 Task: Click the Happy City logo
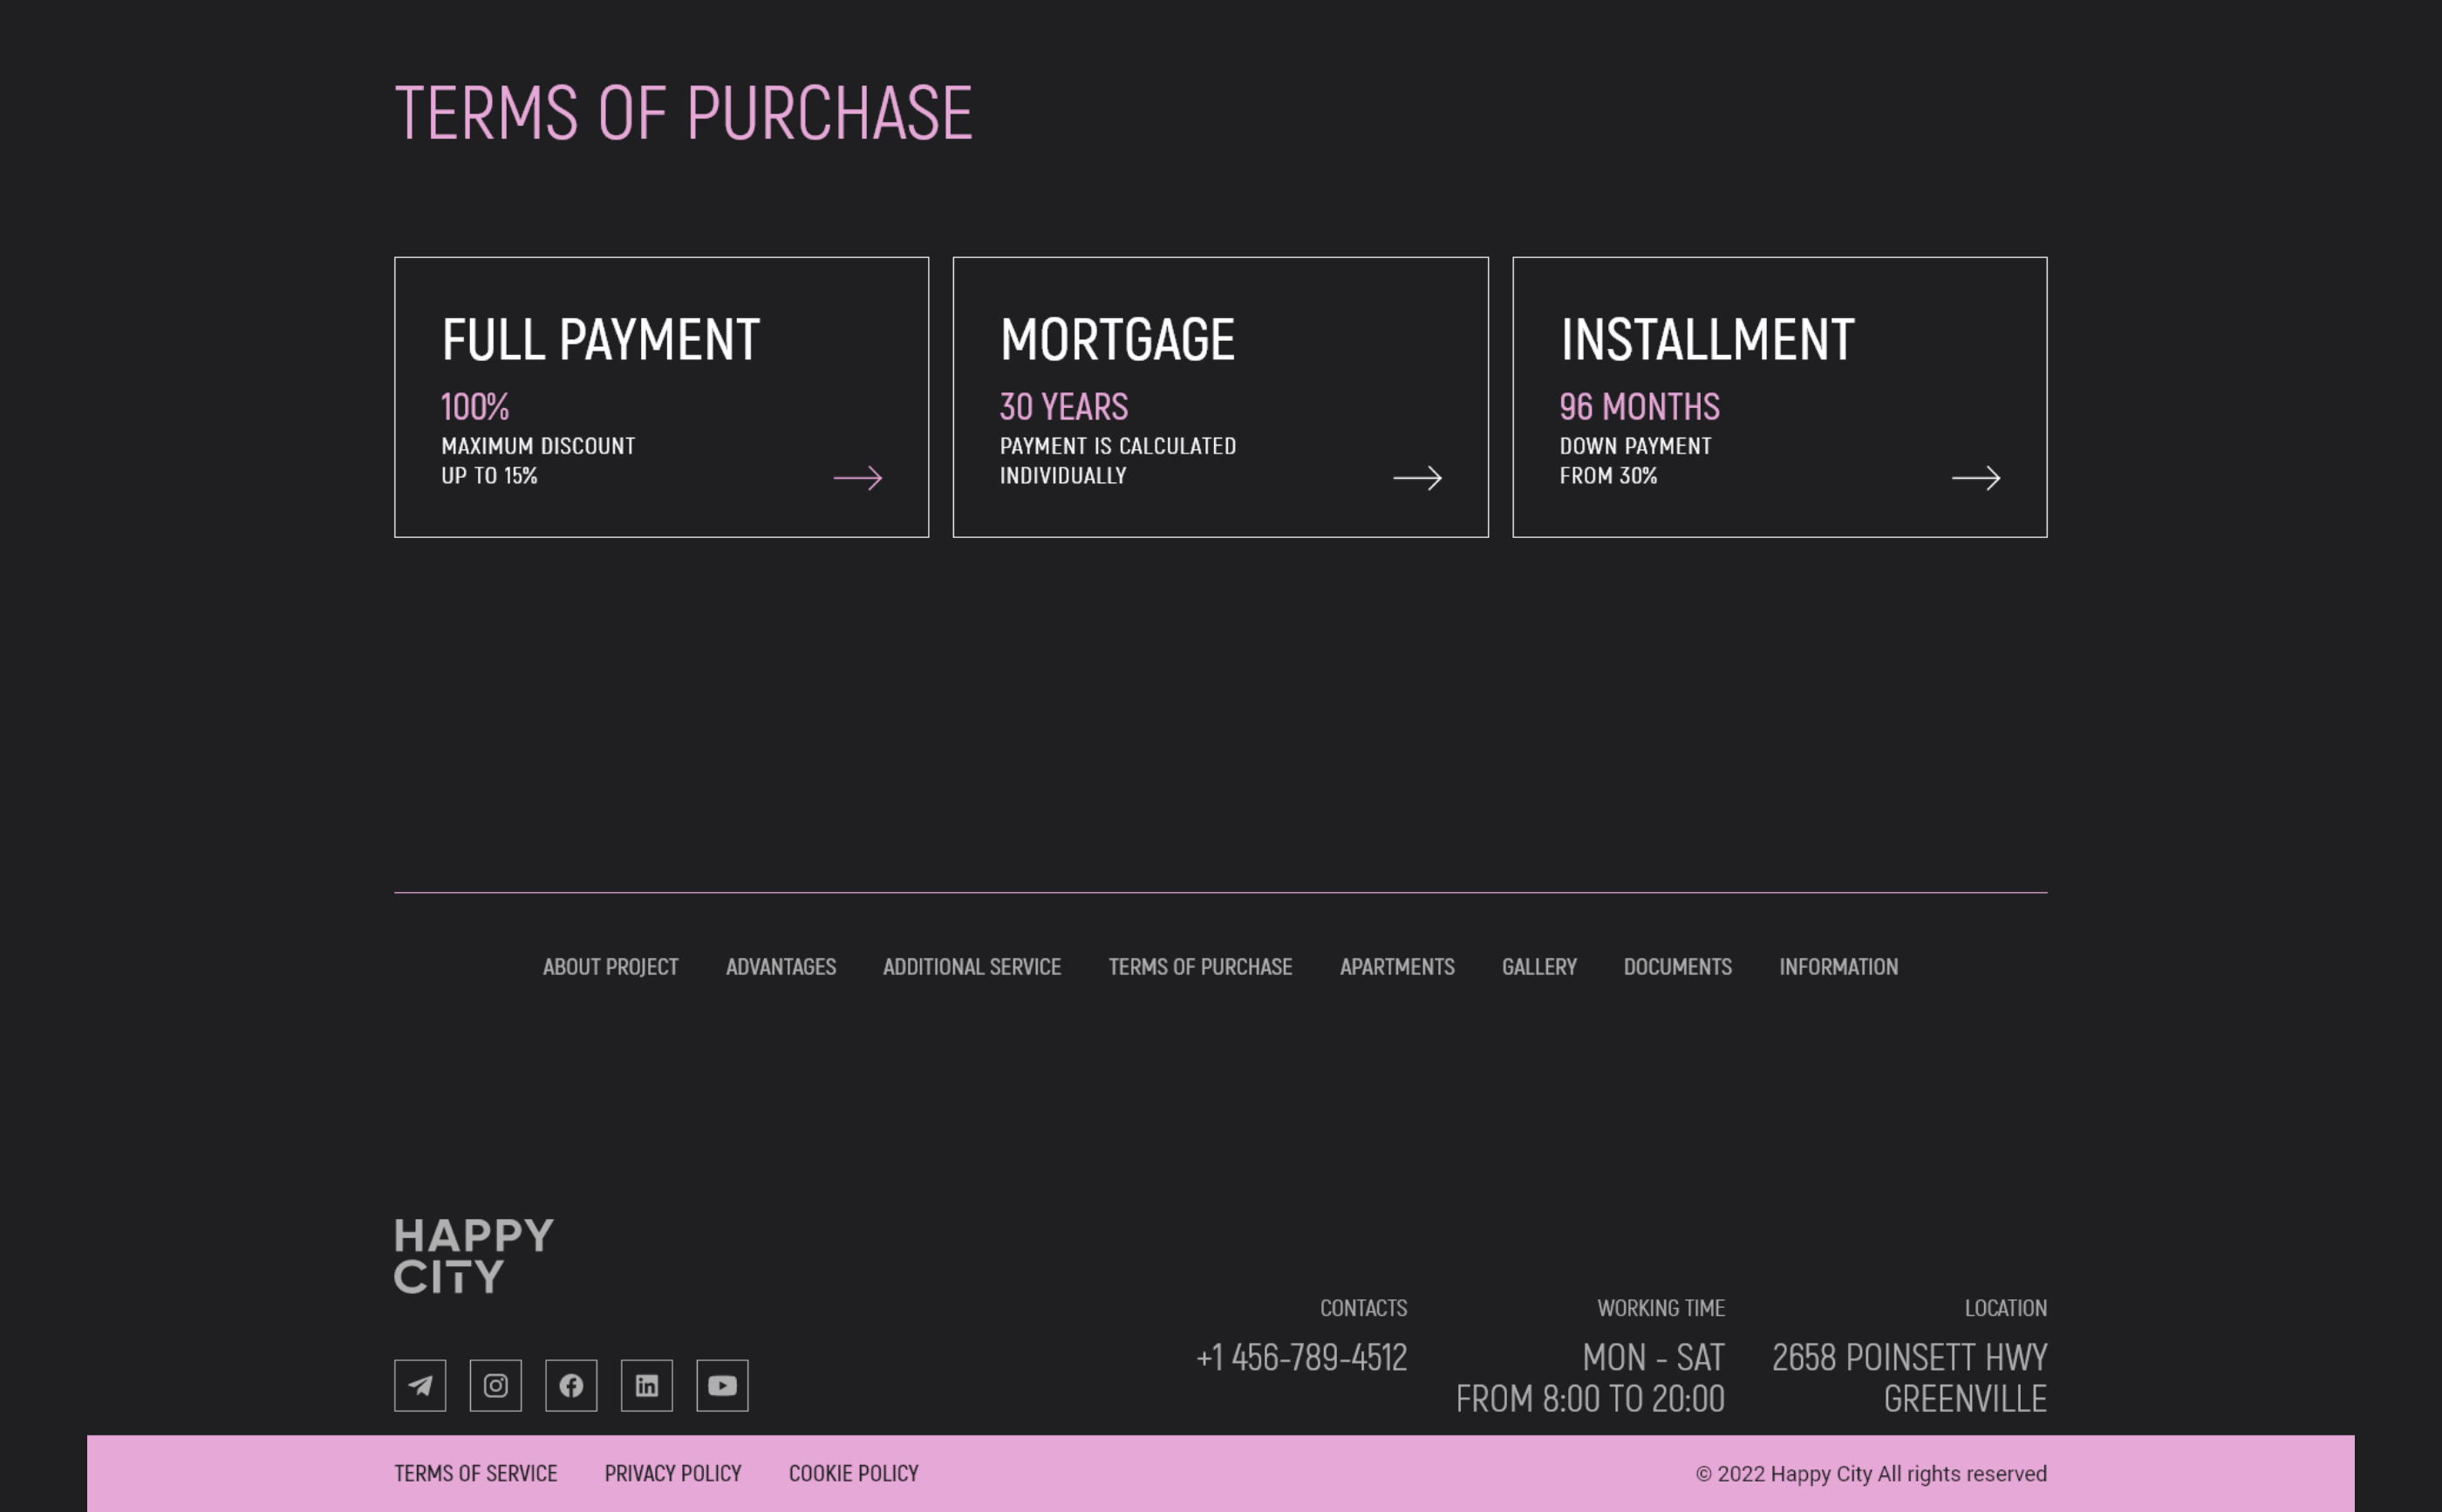pos(473,1255)
